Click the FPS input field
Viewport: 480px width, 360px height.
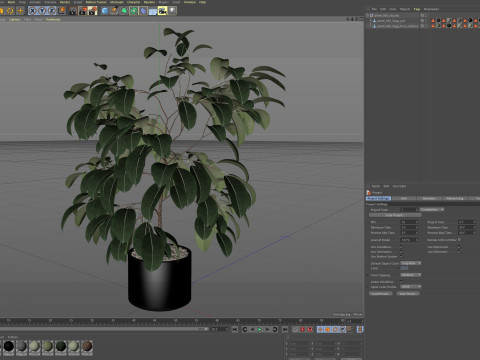(x=409, y=222)
